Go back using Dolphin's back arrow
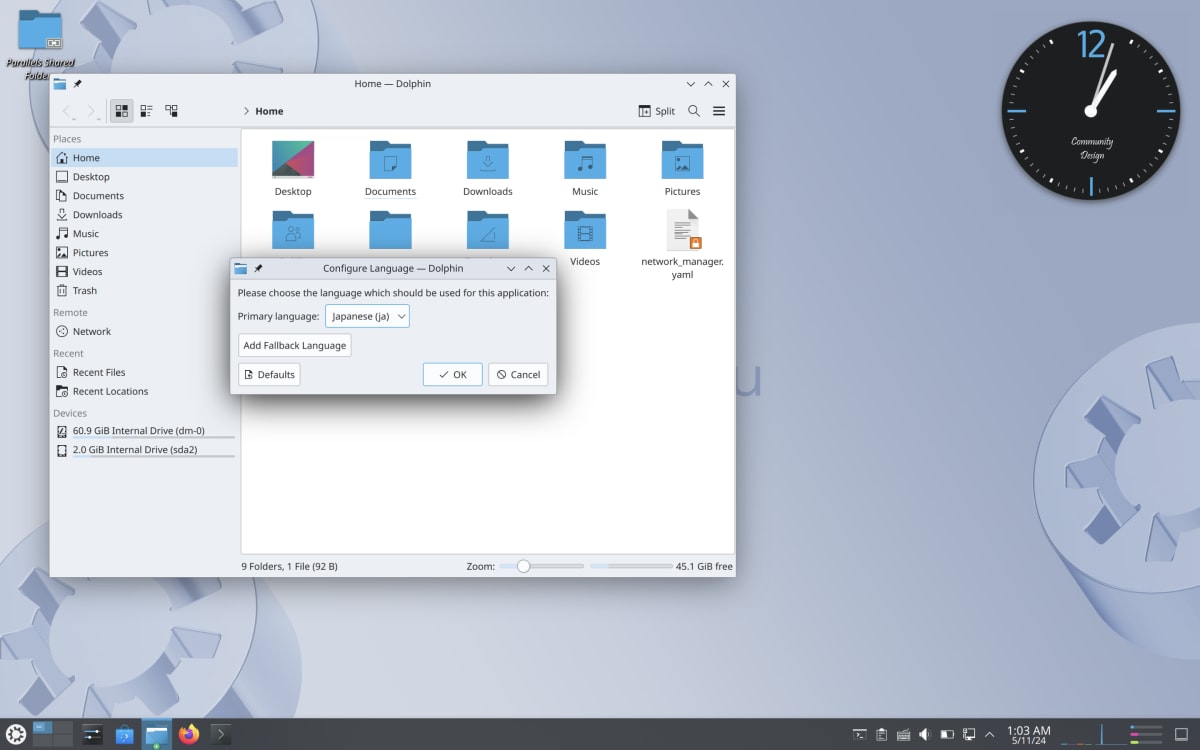This screenshot has height=750, width=1200. pos(67,111)
